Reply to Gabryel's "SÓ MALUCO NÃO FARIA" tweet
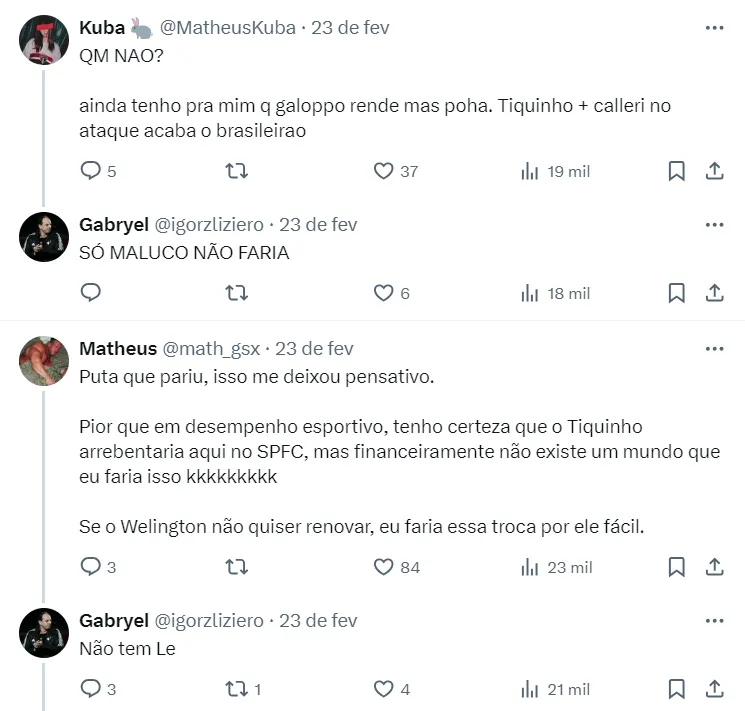Screen dimensions: 745x711 (x=91, y=293)
